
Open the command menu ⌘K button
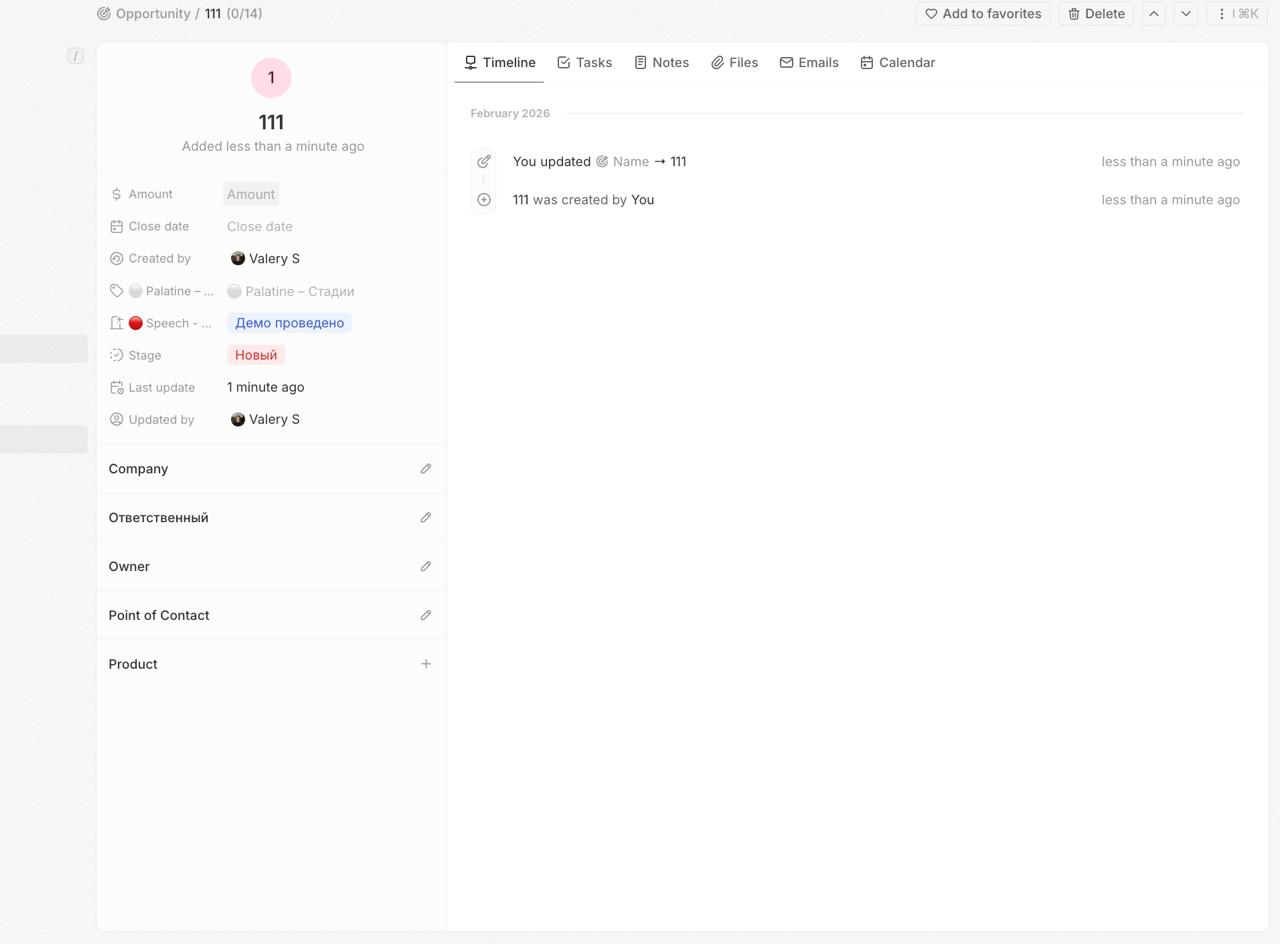coord(1237,14)
